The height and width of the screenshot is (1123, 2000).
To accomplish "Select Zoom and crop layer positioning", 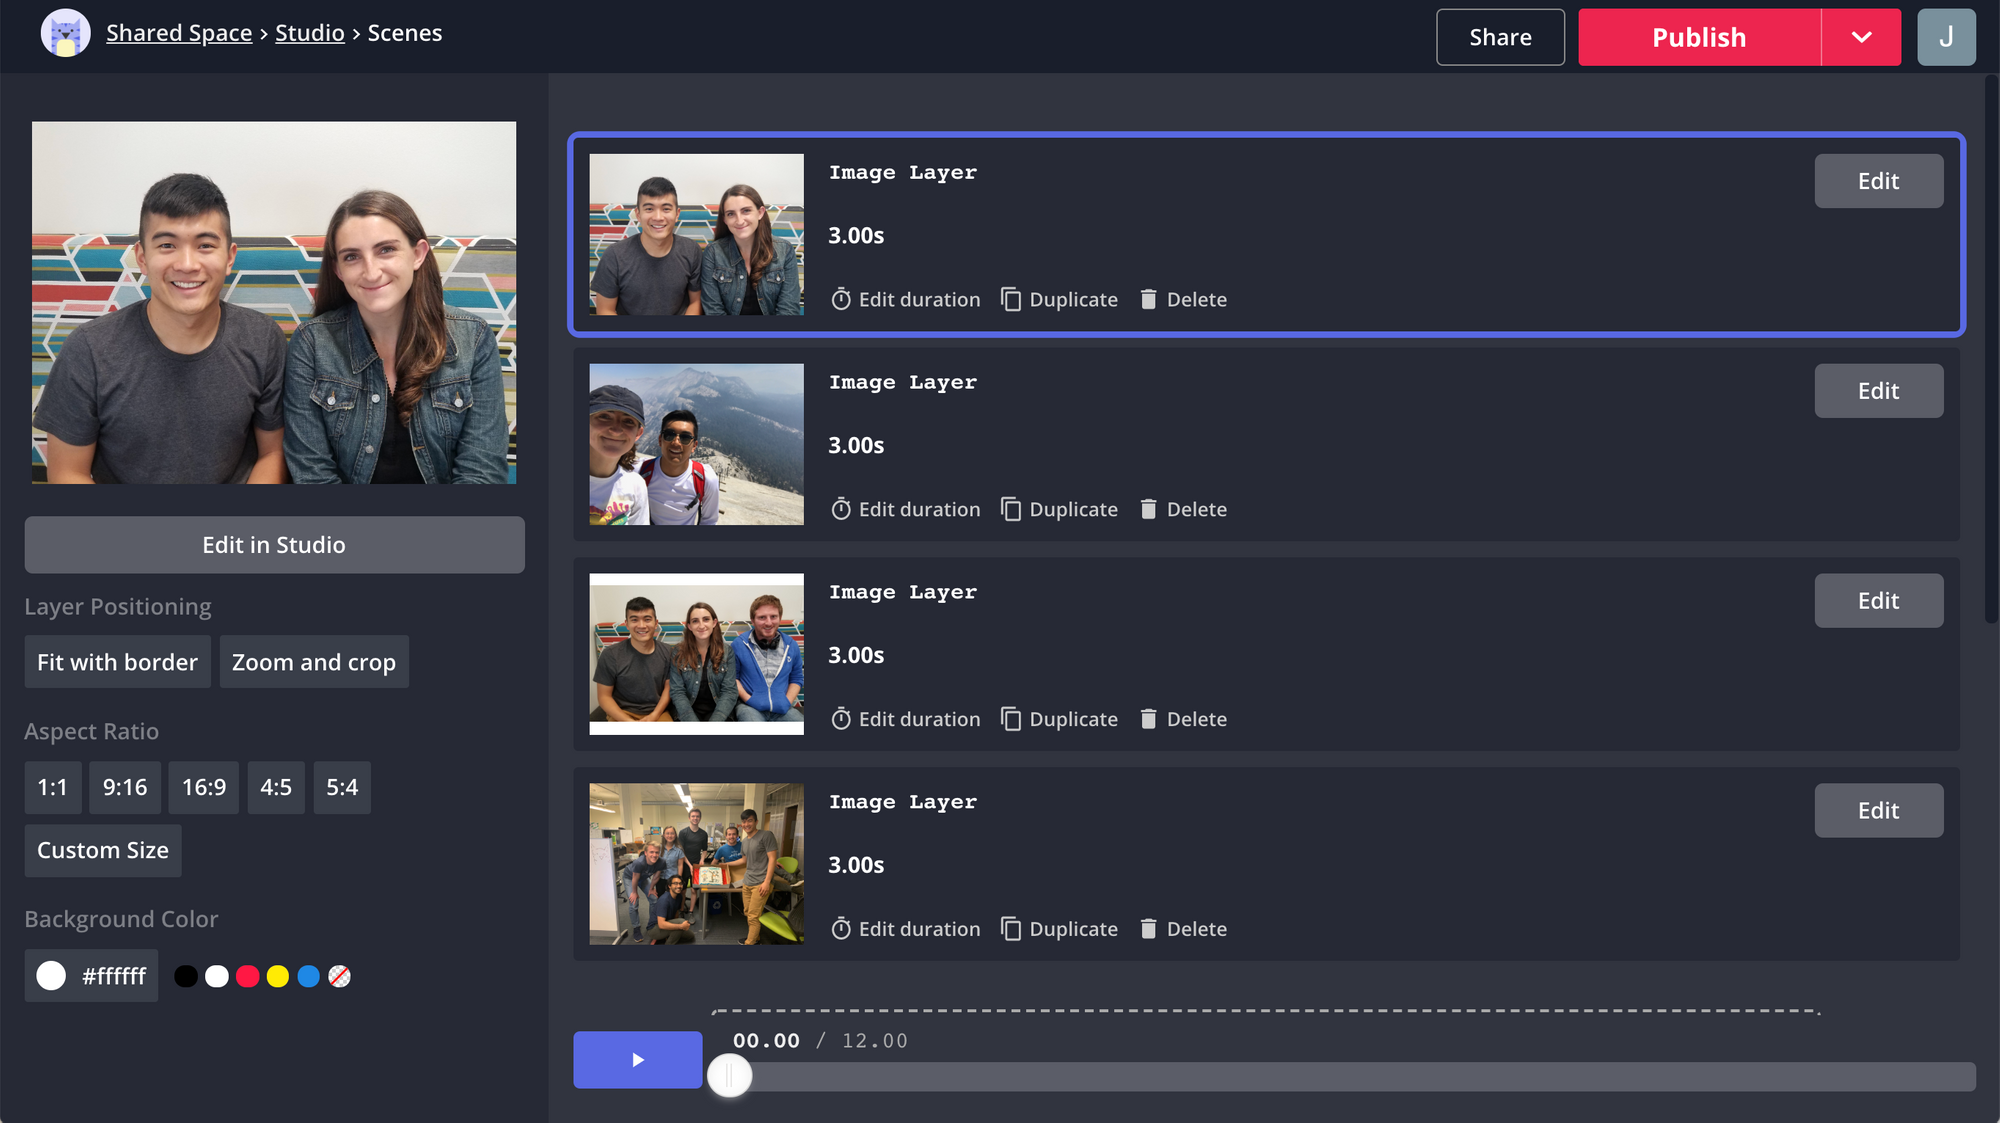I will (x=313, y=662).
